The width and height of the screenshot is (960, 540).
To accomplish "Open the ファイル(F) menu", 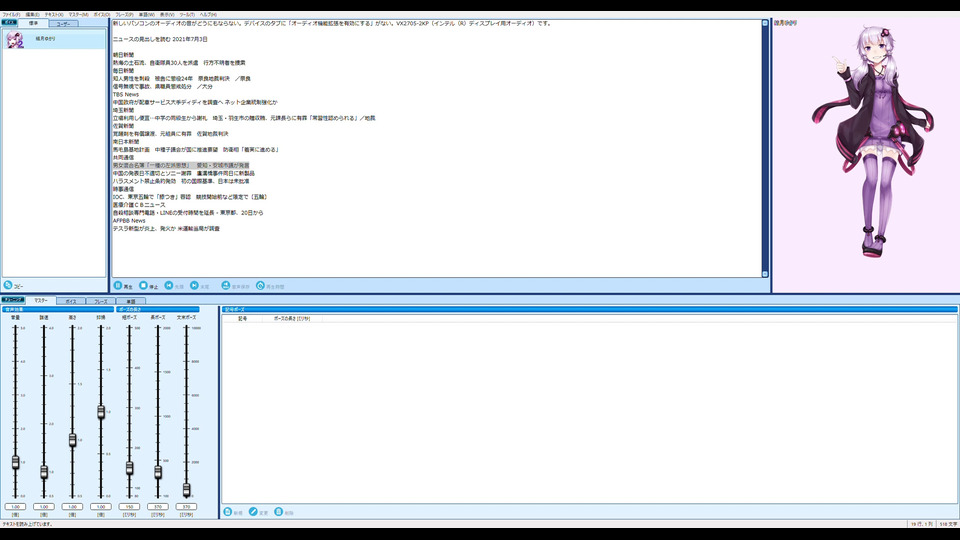I will (x=11, y=14).
